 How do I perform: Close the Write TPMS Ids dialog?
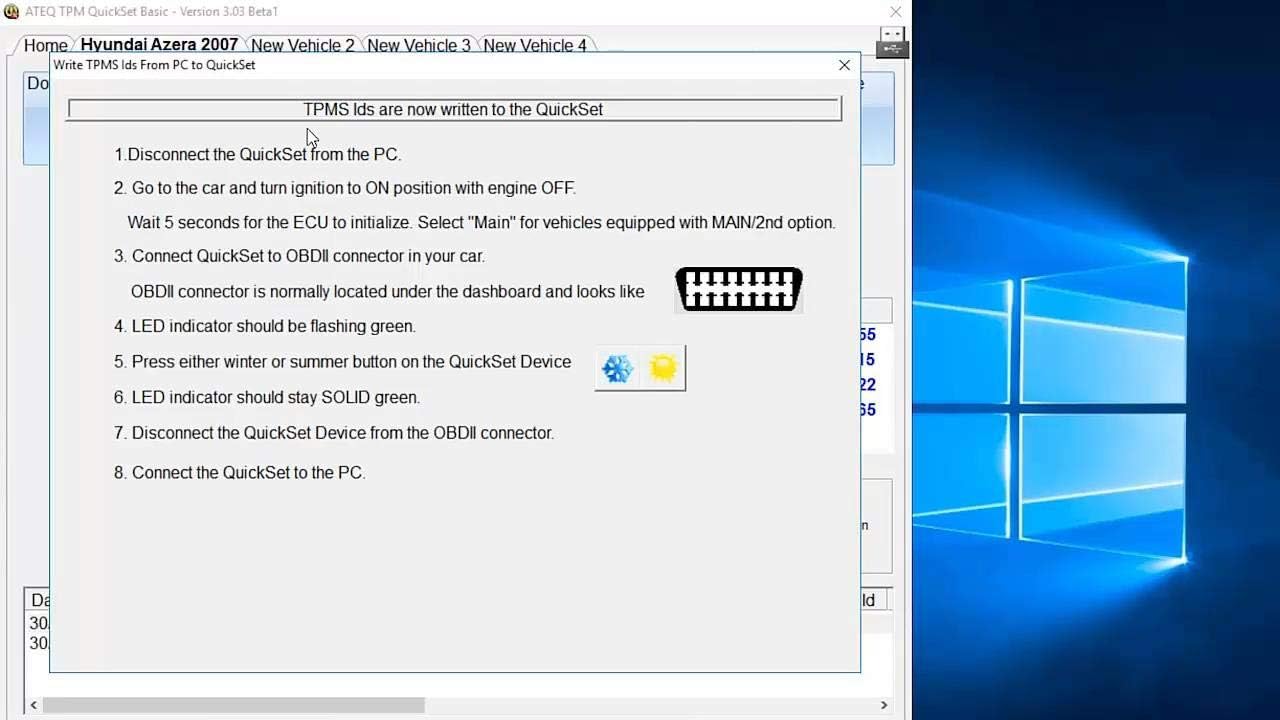844,65
